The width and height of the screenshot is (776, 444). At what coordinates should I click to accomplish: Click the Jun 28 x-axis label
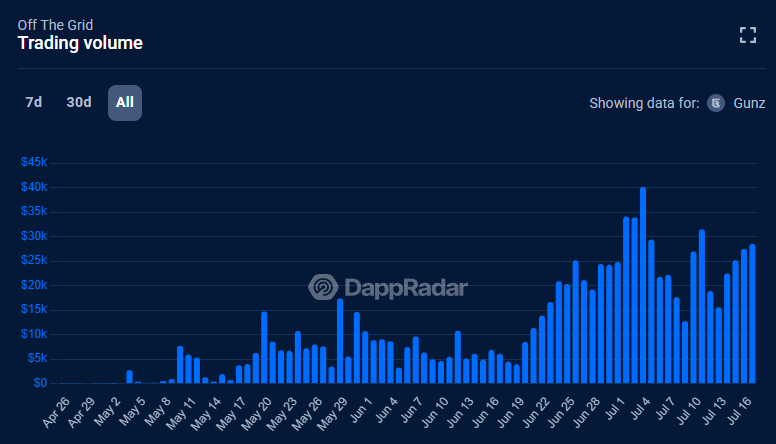[586, 412]
